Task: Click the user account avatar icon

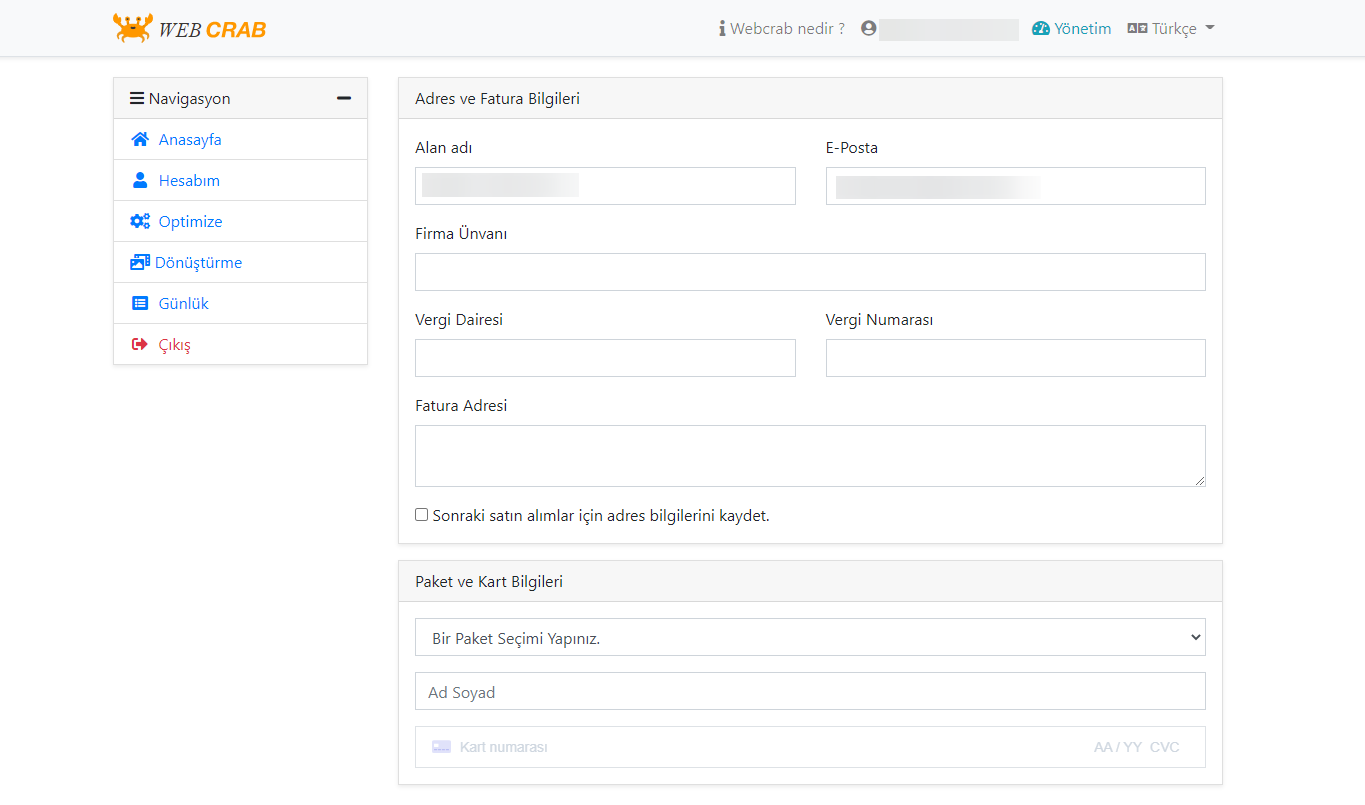Action: 869,28
